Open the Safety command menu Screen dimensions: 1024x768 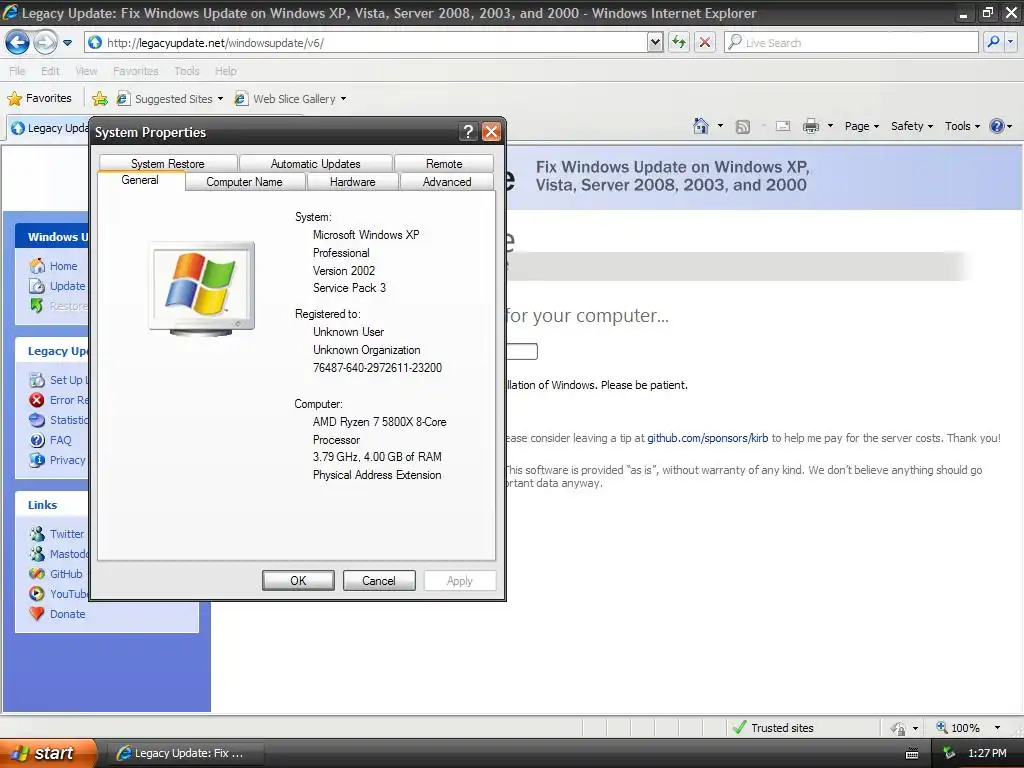coord(912,126)
